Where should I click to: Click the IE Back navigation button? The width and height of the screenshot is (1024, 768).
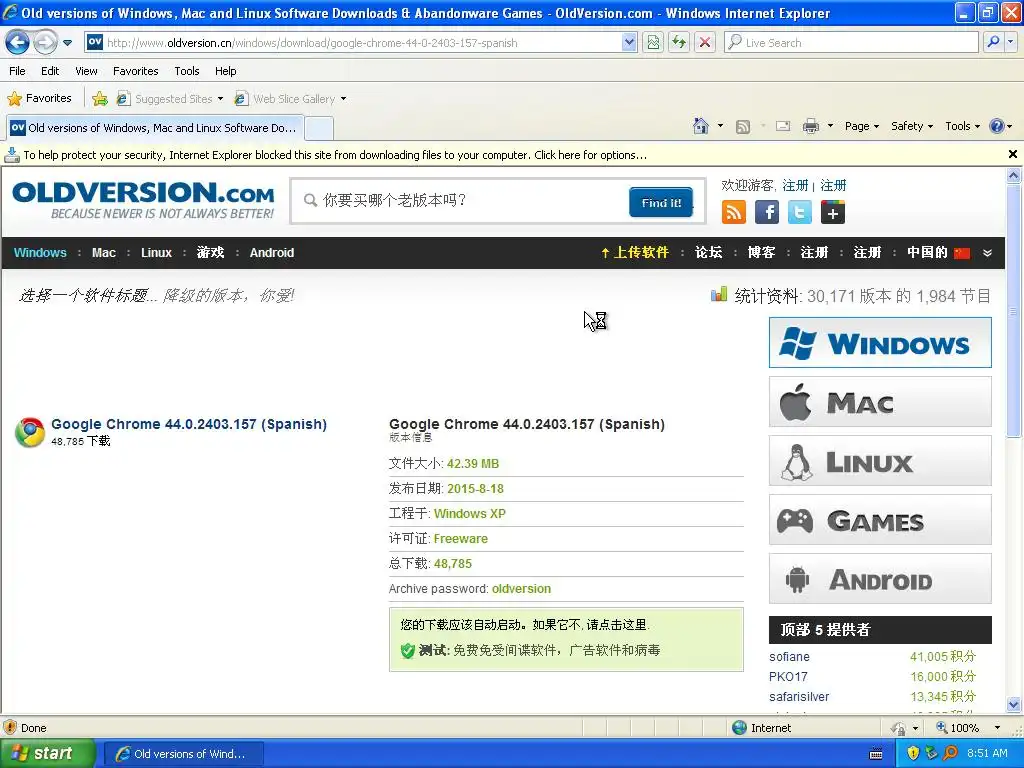click(x=17, y=42)
